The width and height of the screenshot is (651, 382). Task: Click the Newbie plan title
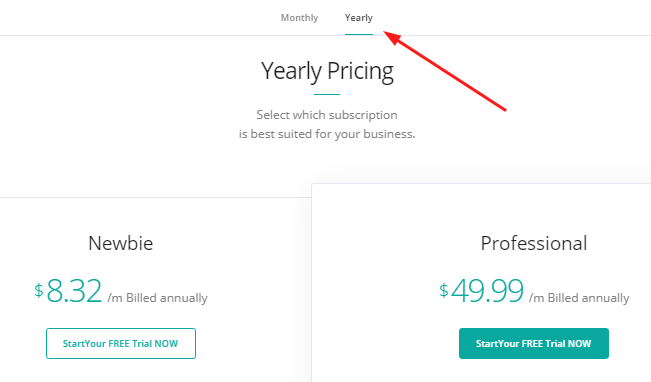pos(121,243)
